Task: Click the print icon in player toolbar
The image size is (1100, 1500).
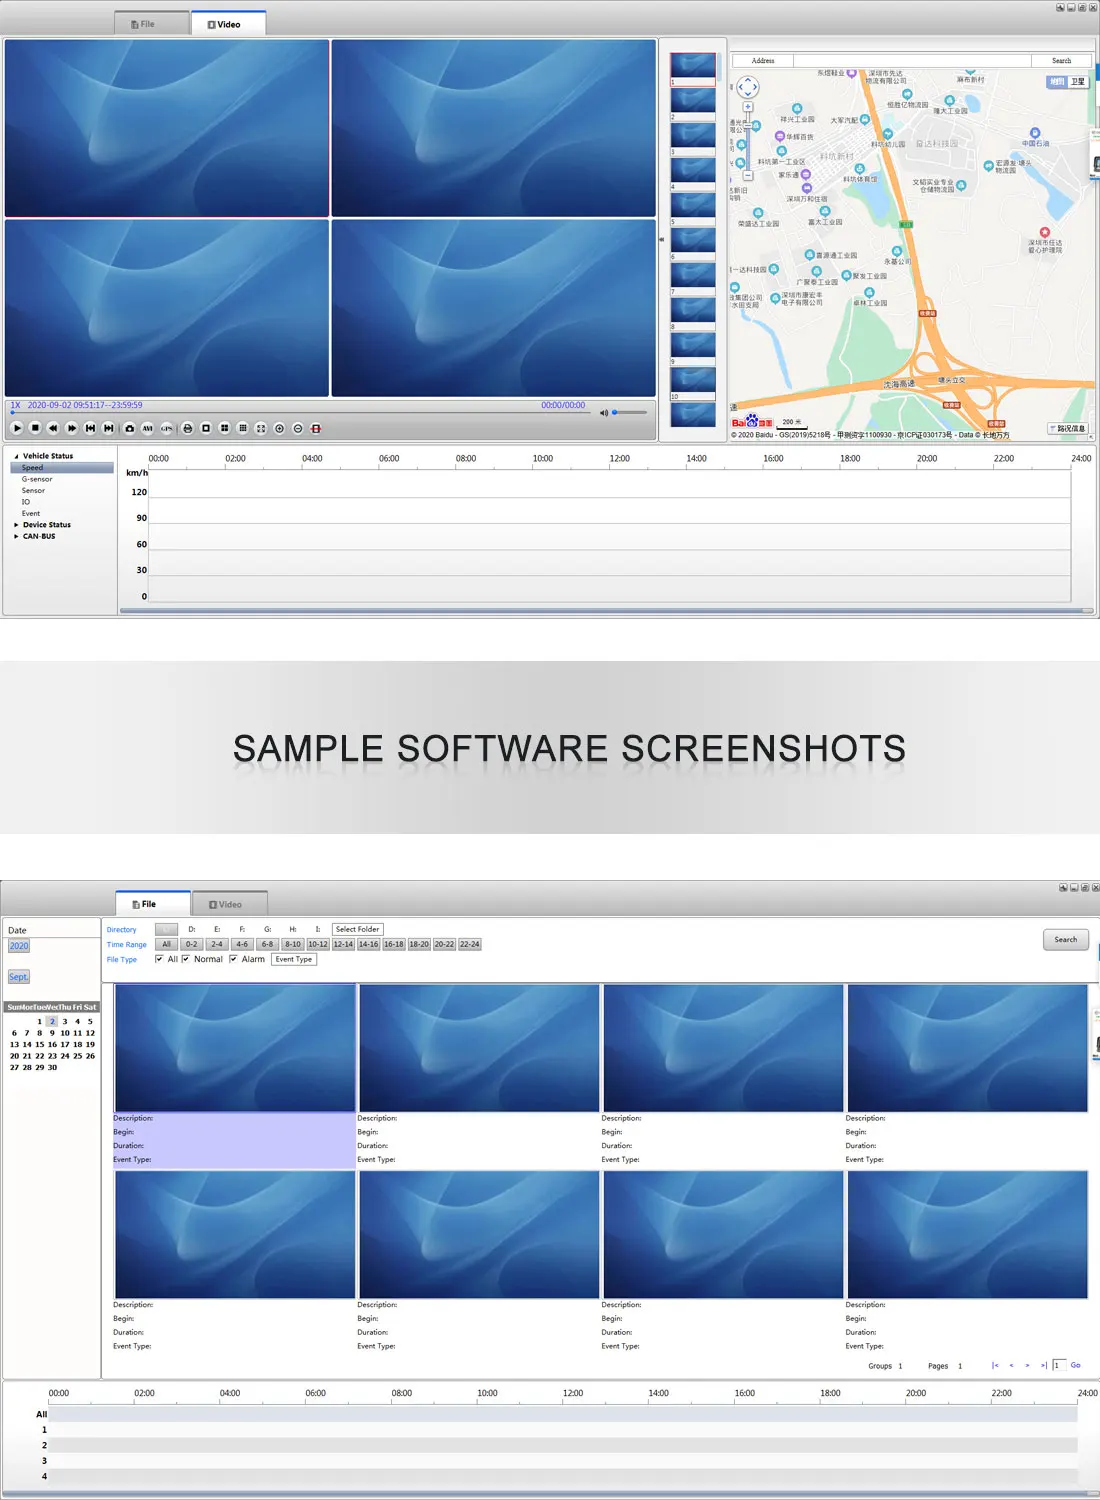Action: pyautogui.click(x=187, y=428)
